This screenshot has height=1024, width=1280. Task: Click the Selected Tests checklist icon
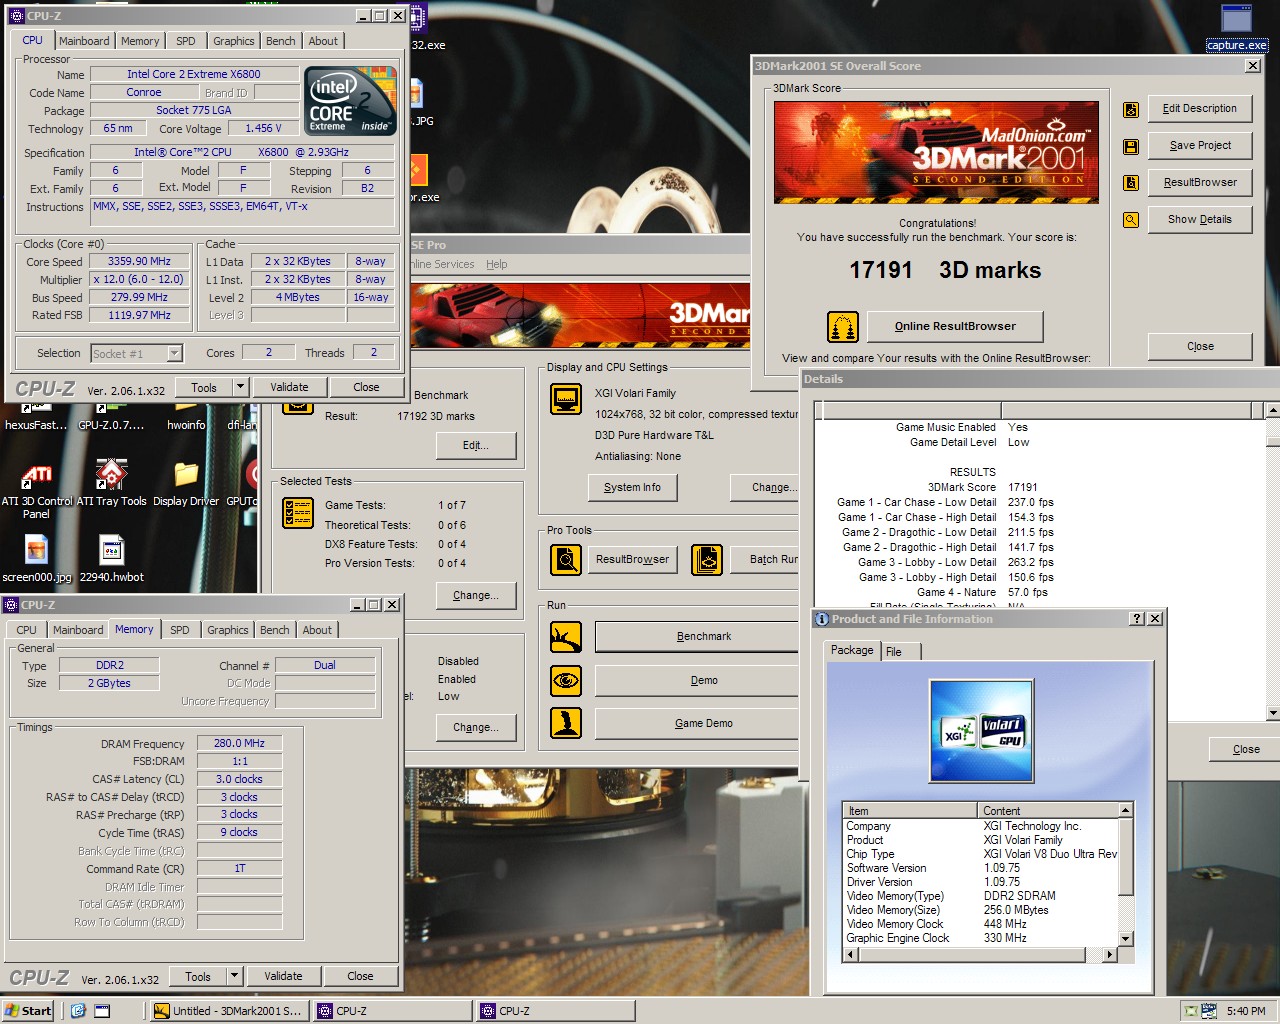pos(298,512)
